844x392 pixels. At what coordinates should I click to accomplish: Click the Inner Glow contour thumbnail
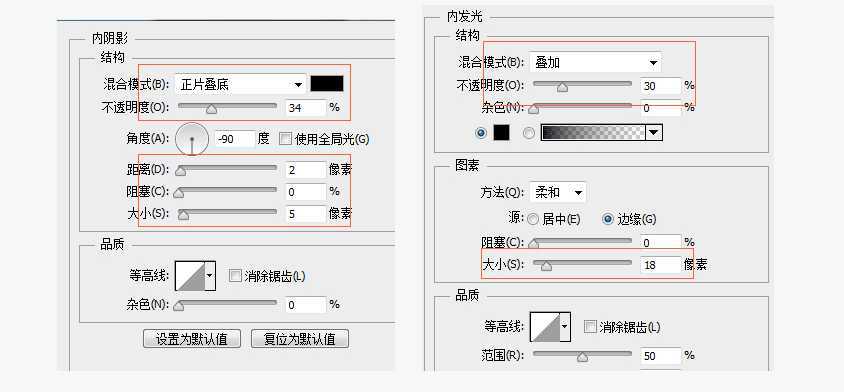point(545,327)
